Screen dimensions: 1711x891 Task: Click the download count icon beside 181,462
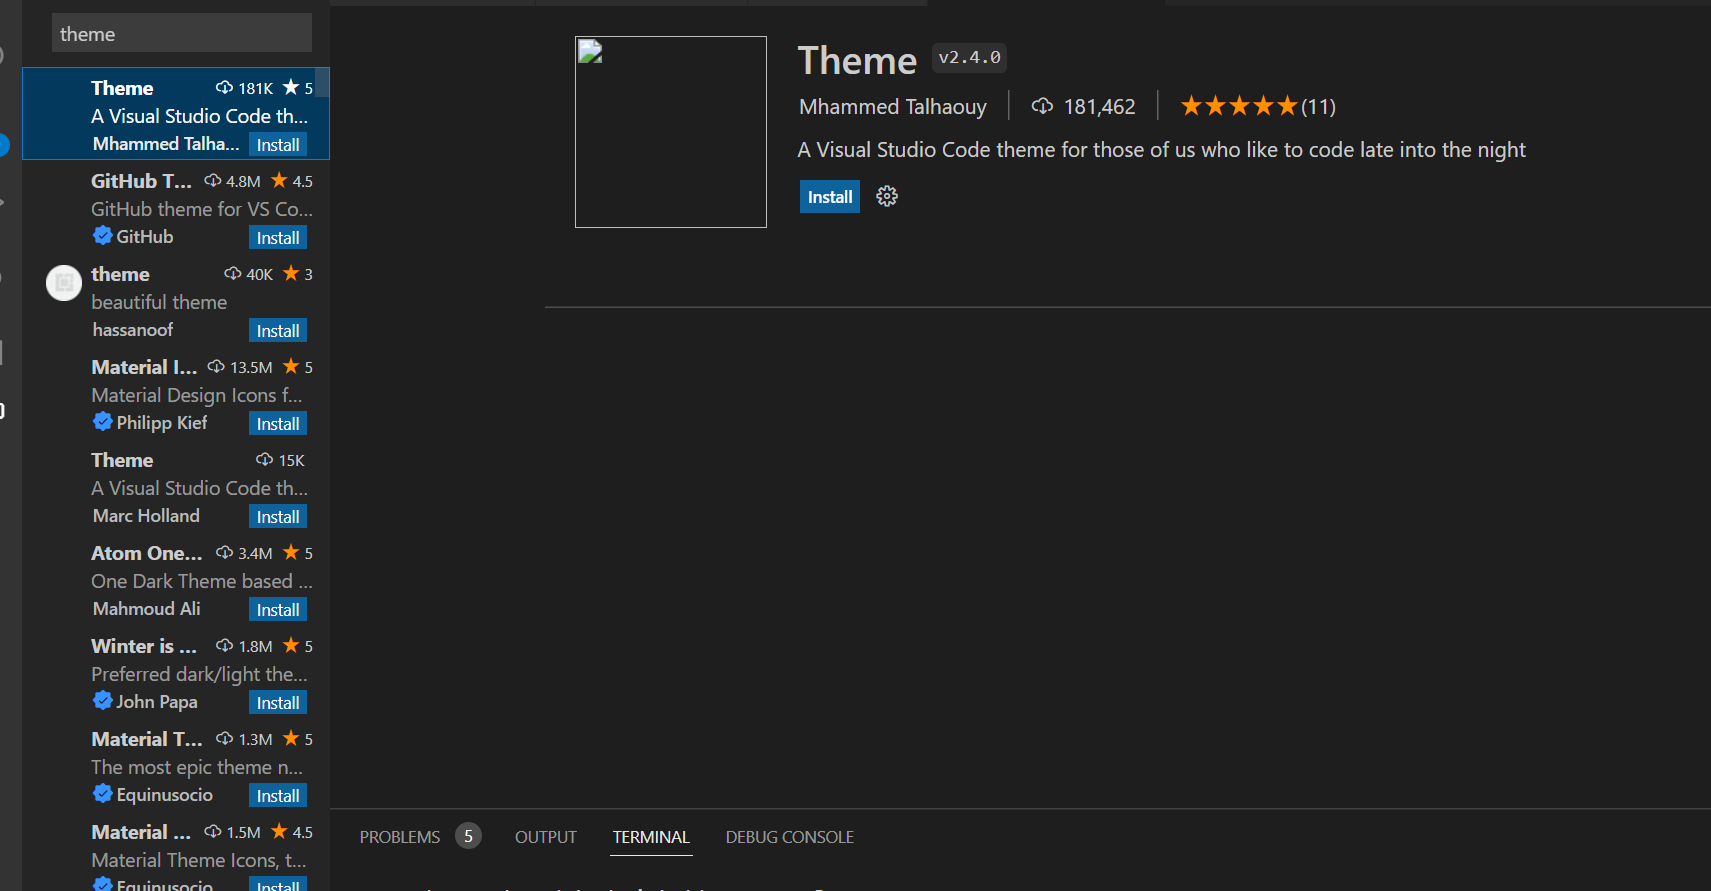(x=1042, y=106)
